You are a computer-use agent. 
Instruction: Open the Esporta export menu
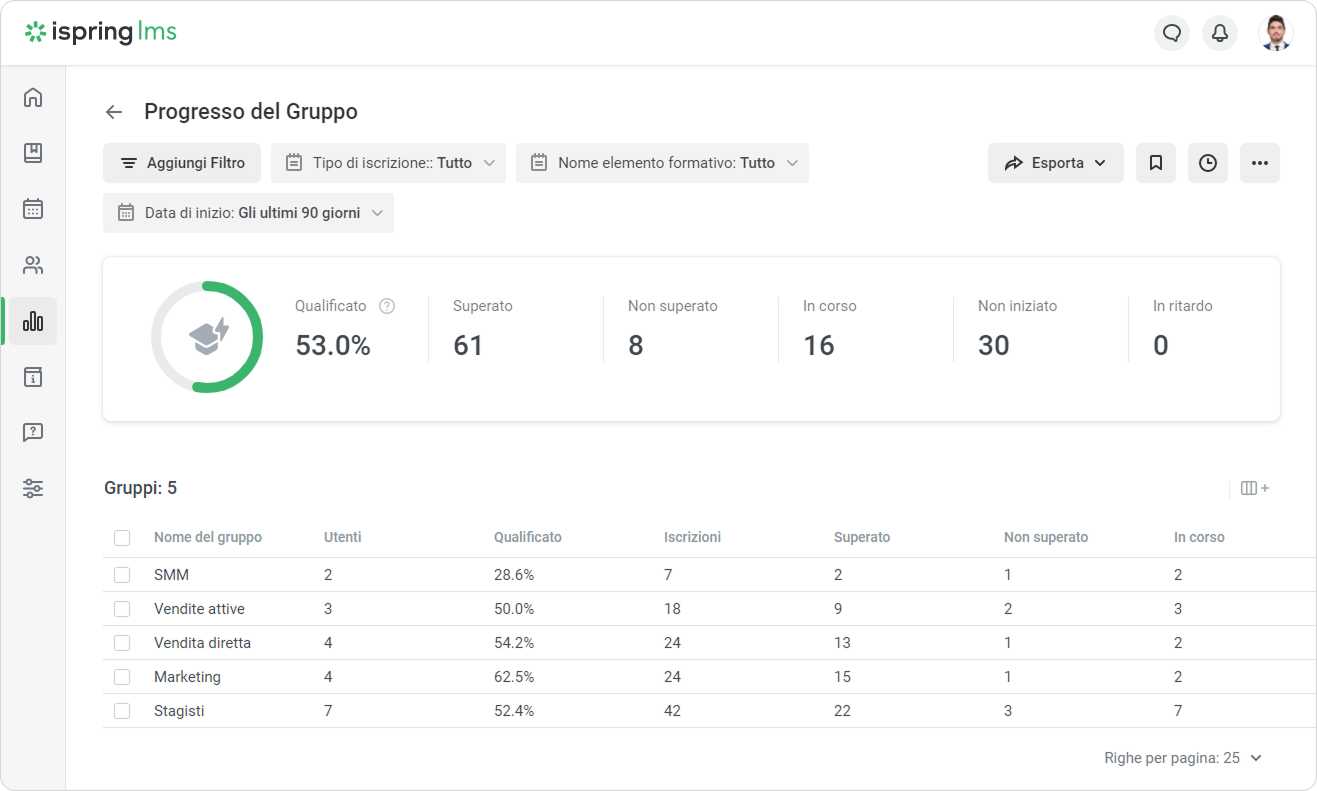[x=1055, y=163]
